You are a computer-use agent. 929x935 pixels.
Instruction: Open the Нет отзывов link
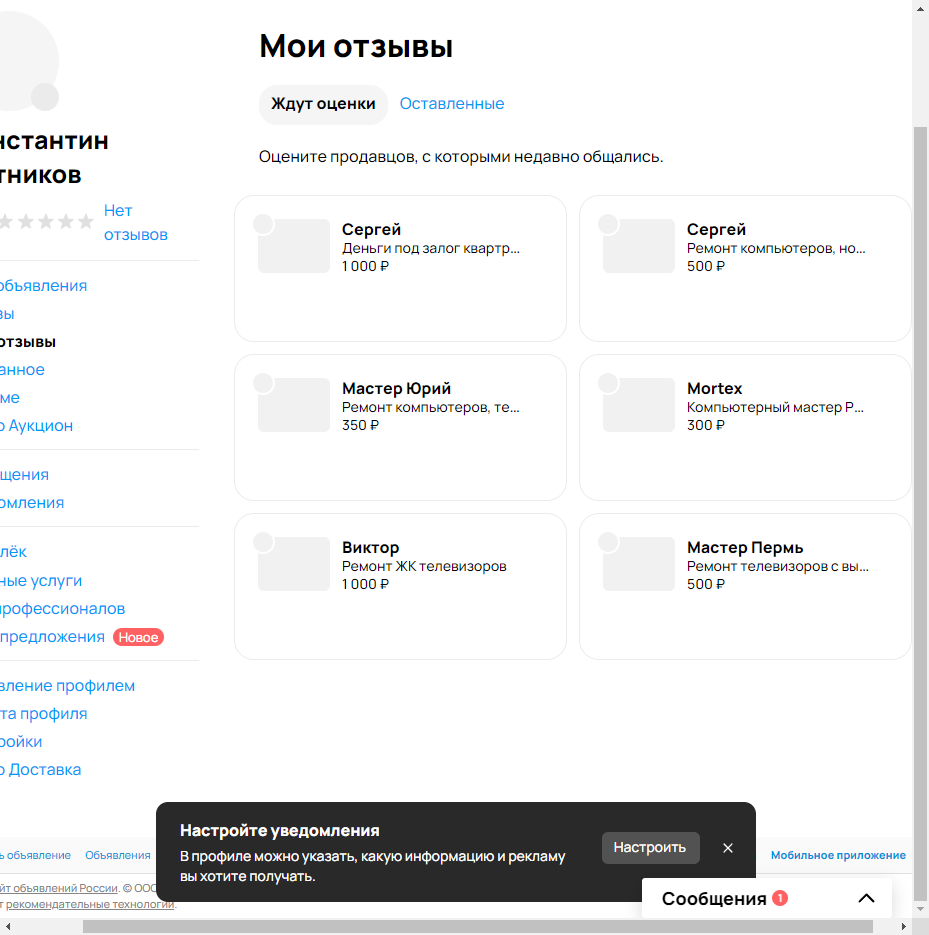[x=135, y=222]
